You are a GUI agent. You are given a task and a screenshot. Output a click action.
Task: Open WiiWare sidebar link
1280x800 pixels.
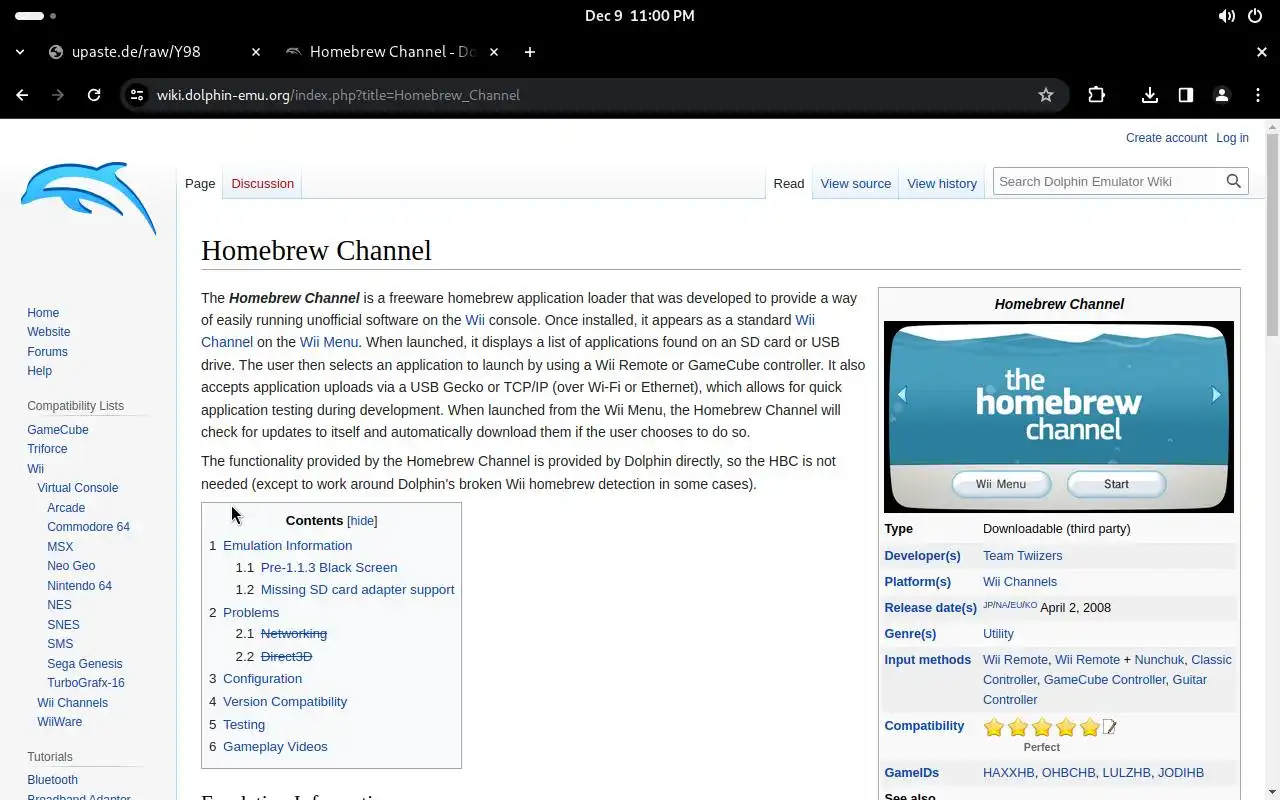pyautogui.click(x=60, y=722)
